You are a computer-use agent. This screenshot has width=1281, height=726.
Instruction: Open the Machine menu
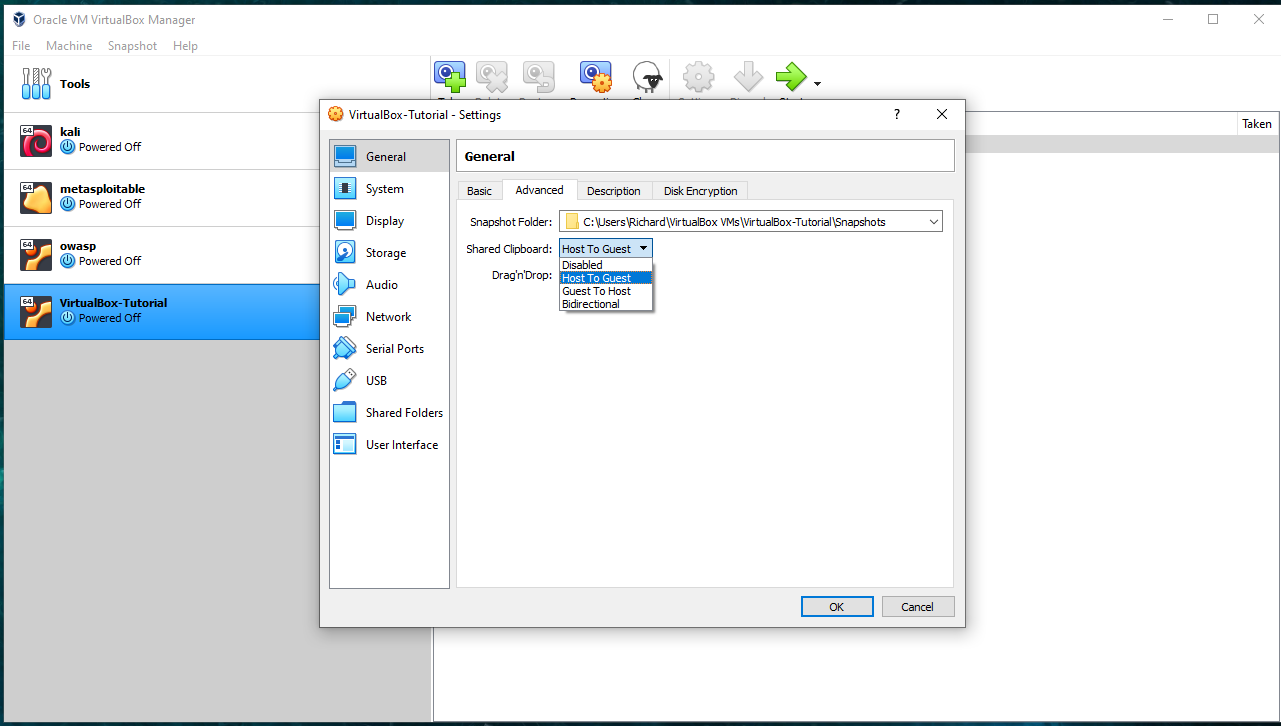click(69, 46)
